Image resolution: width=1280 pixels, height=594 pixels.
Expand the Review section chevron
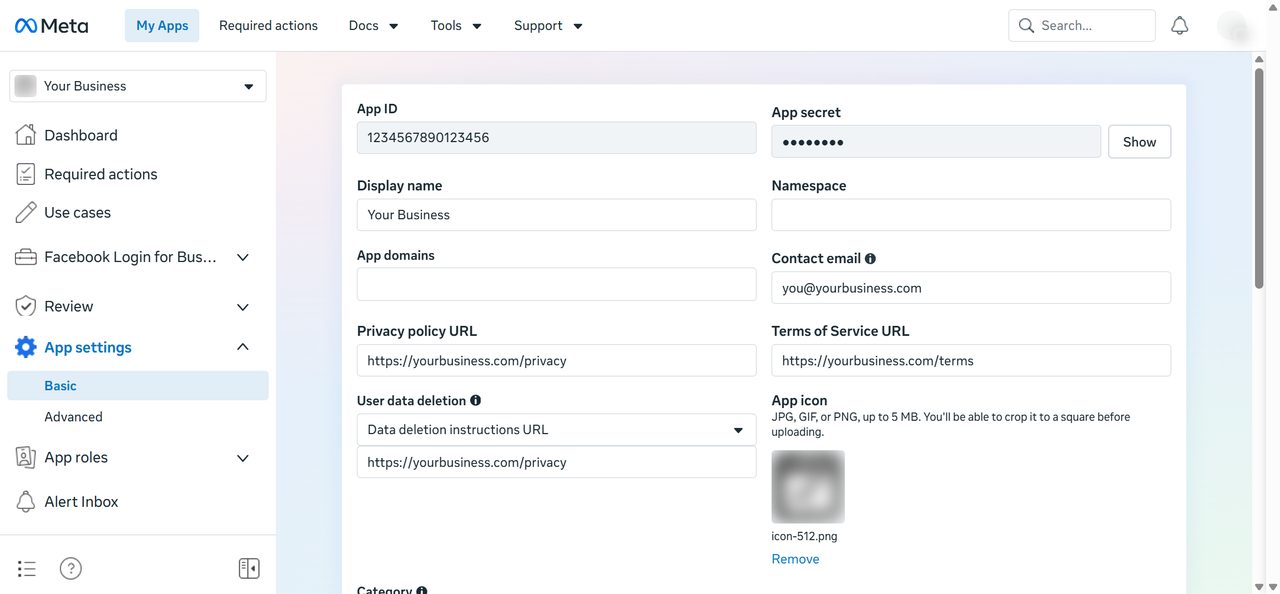[x=242, y=307]
